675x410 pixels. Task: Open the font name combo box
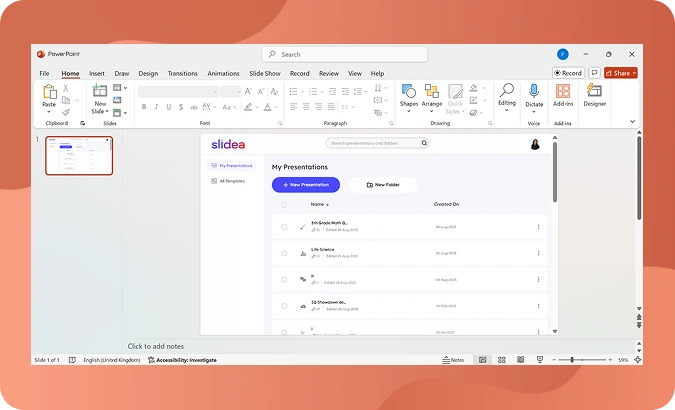pos(178,91)
